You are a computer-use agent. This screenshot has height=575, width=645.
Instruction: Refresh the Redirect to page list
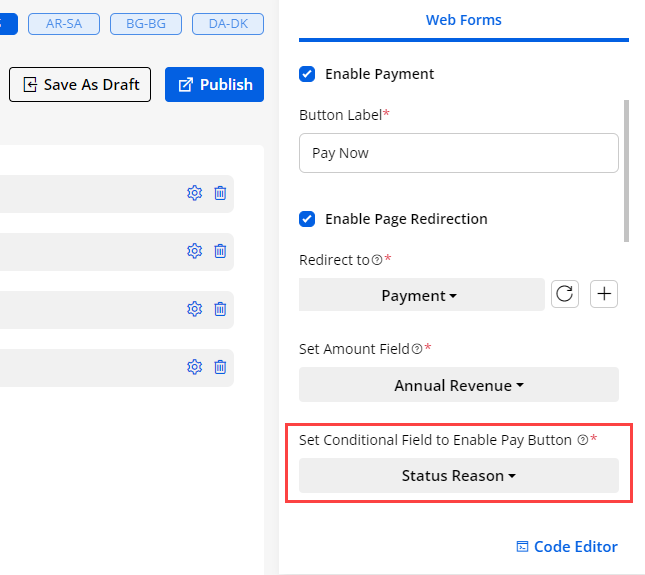click(565, 294)
